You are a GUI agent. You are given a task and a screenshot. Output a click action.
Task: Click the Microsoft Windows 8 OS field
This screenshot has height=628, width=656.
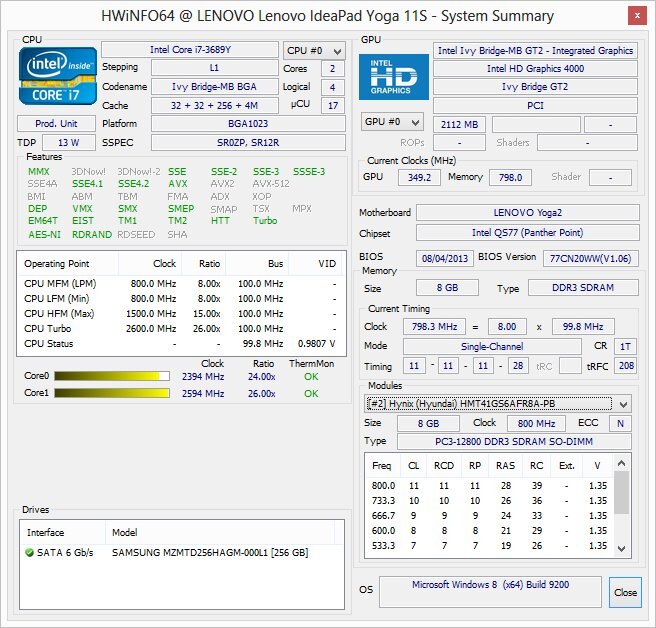pos(490,592)
